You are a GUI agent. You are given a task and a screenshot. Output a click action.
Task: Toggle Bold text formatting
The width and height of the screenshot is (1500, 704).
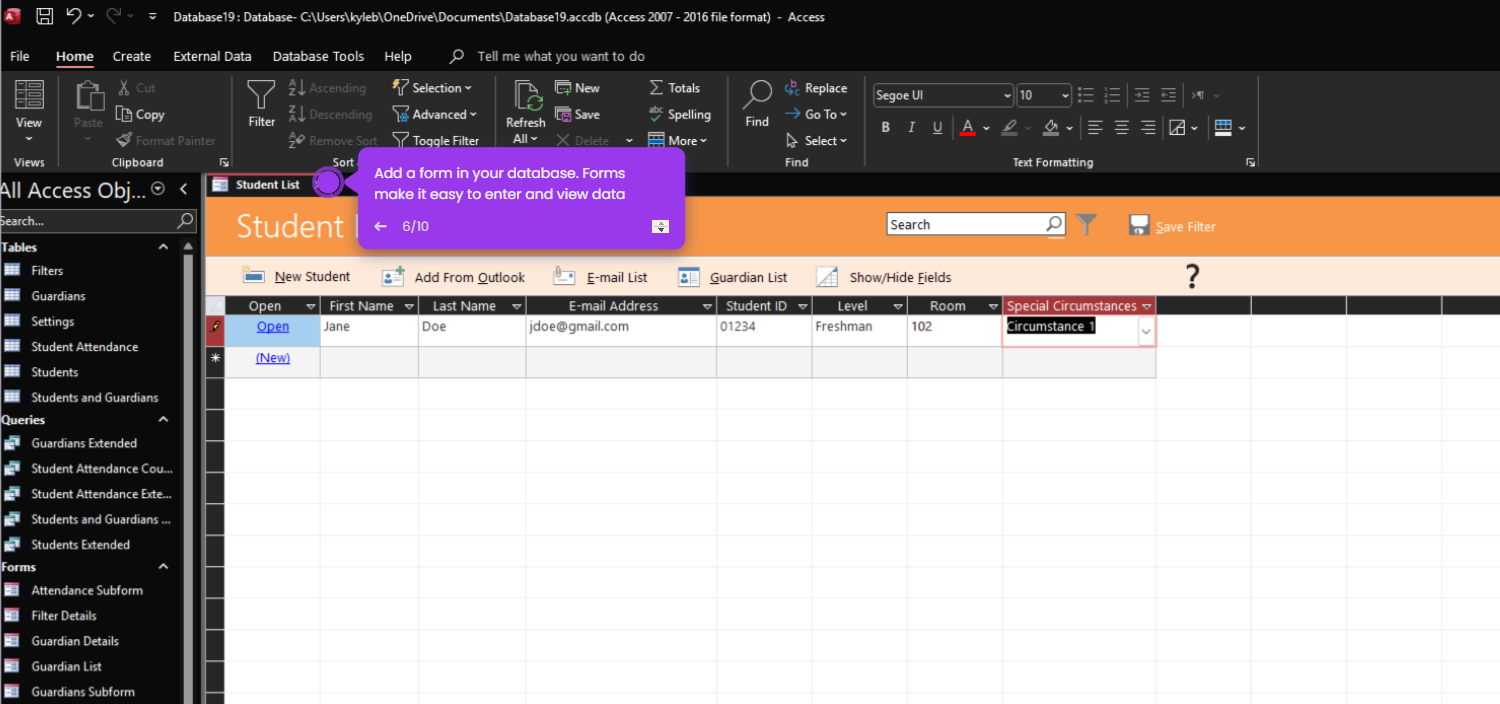click(x=885, y=127)
